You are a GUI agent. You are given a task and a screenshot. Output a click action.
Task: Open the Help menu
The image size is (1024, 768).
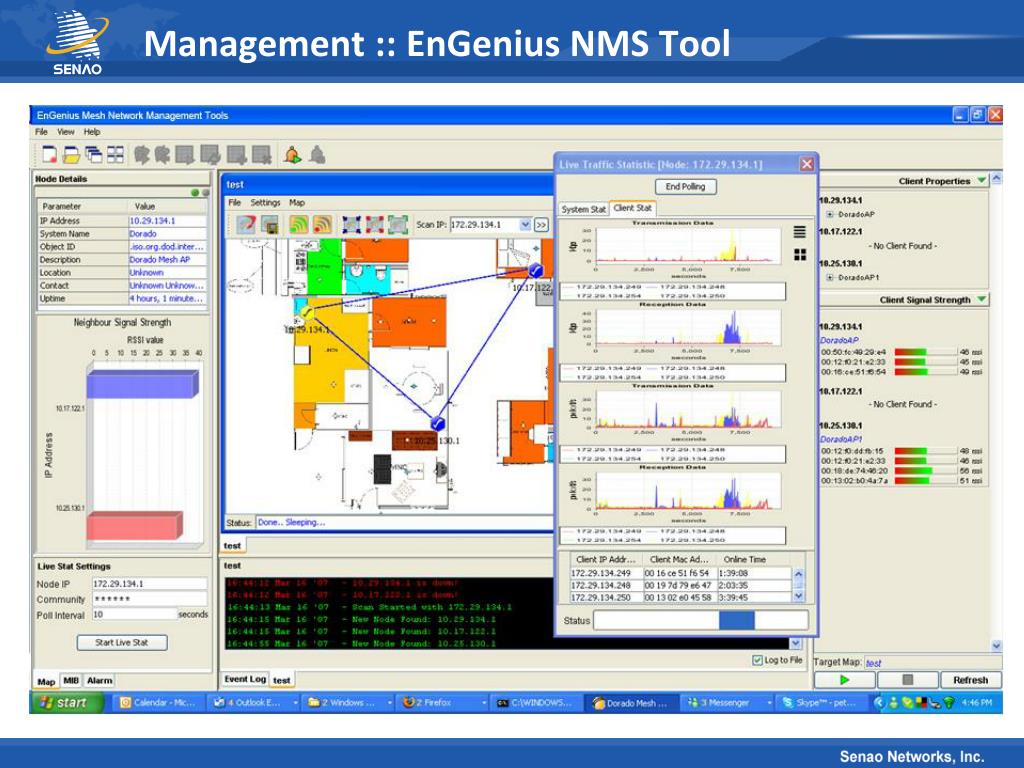(x=91, y=132)
